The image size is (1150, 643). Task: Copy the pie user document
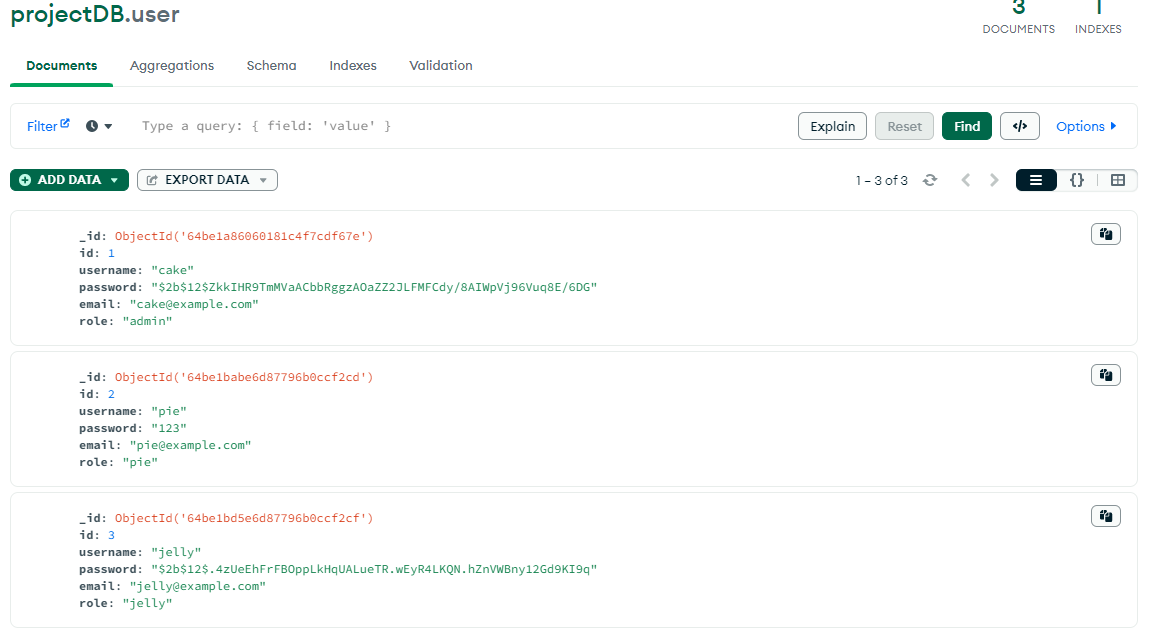pos(1106,375)
